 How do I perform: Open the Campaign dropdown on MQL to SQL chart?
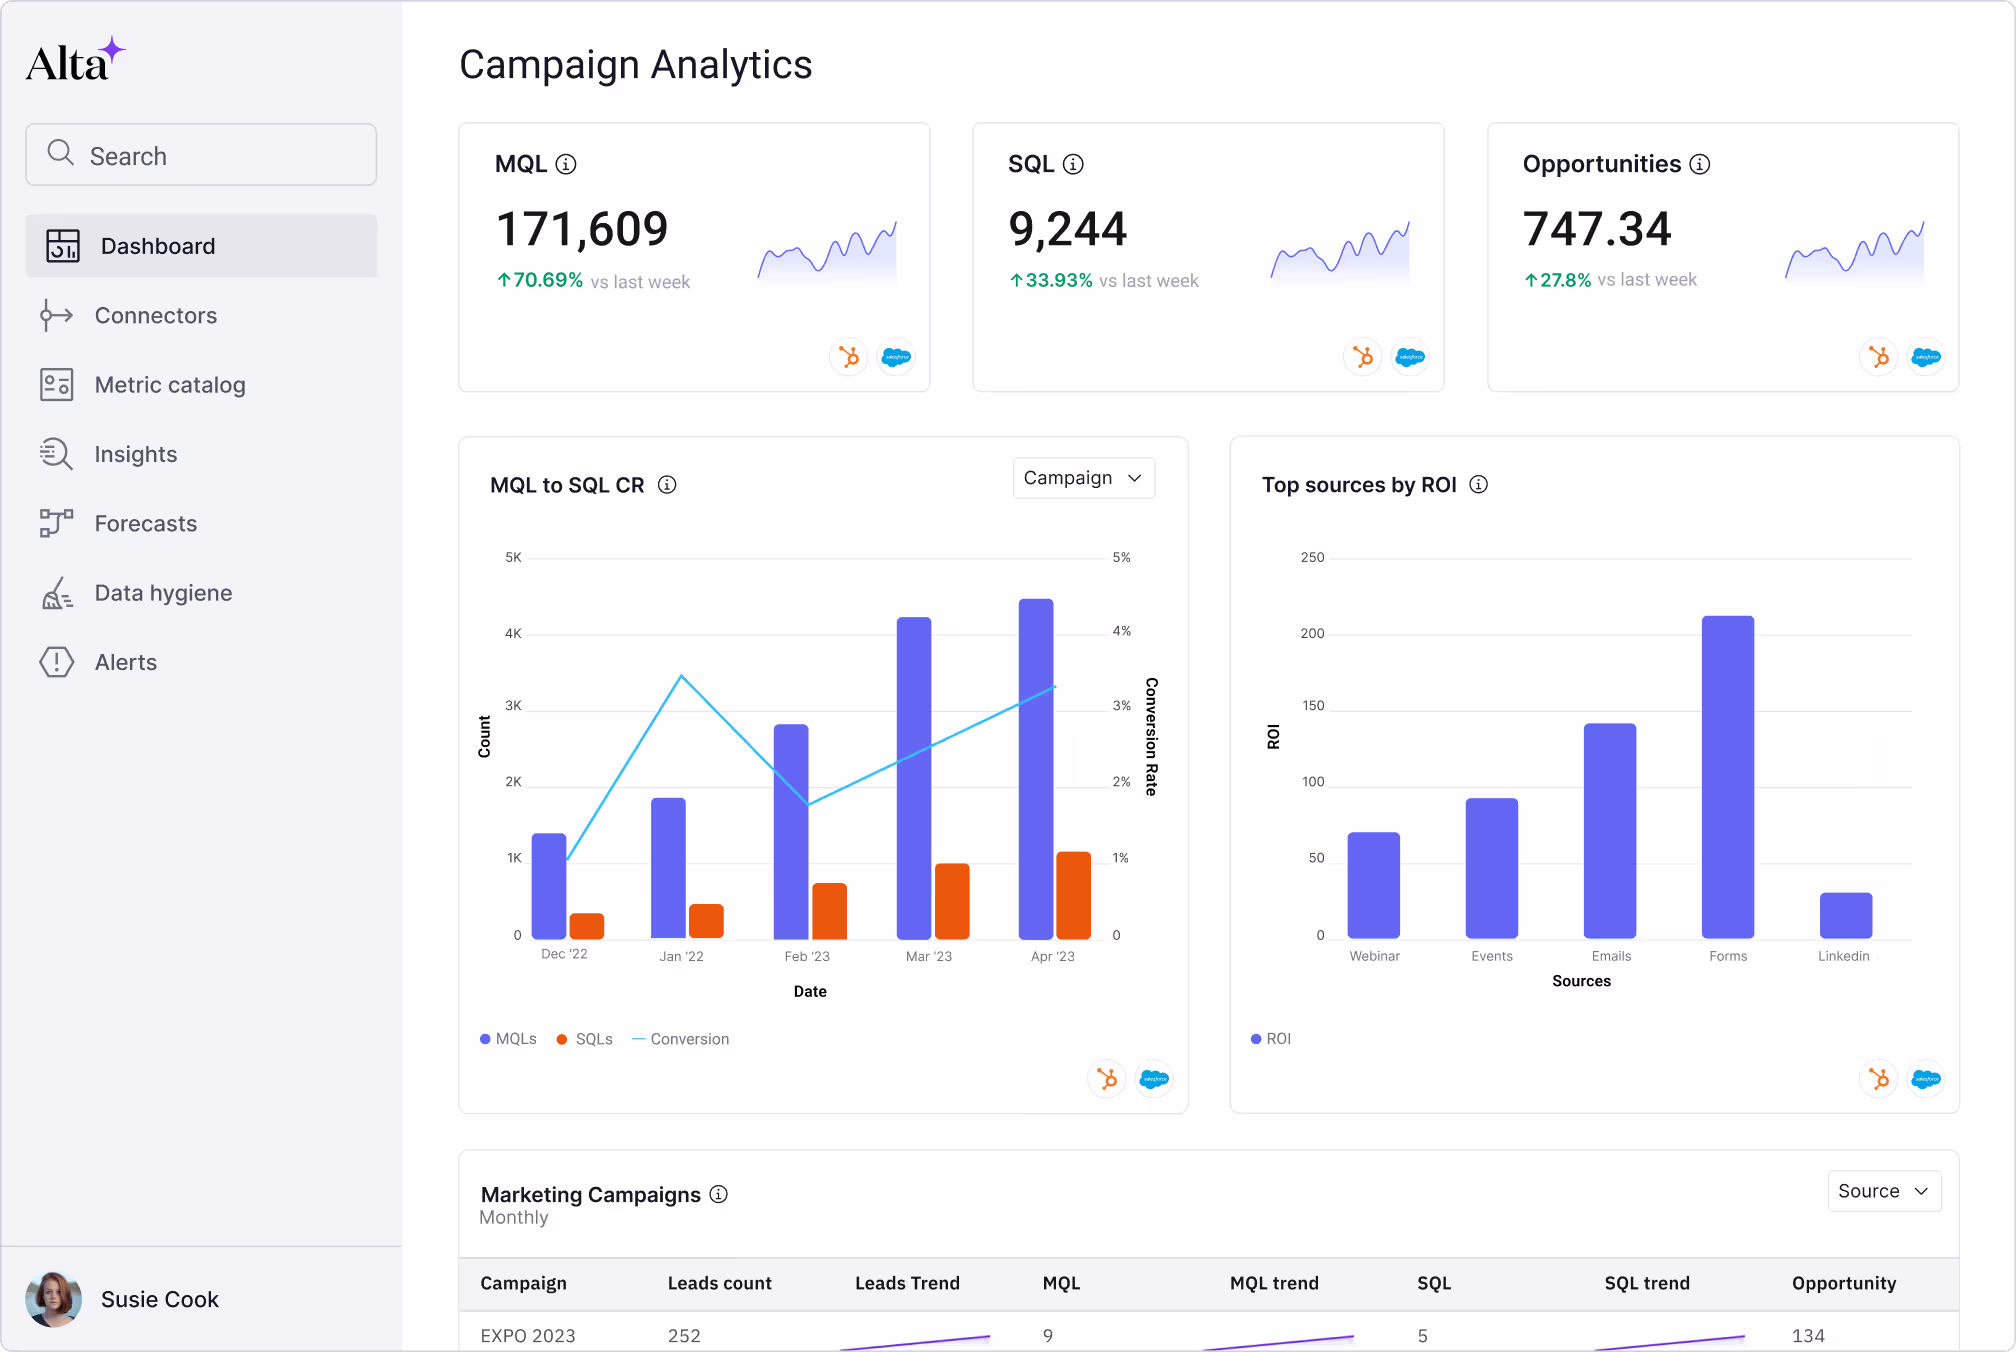tap(1083, 478)
